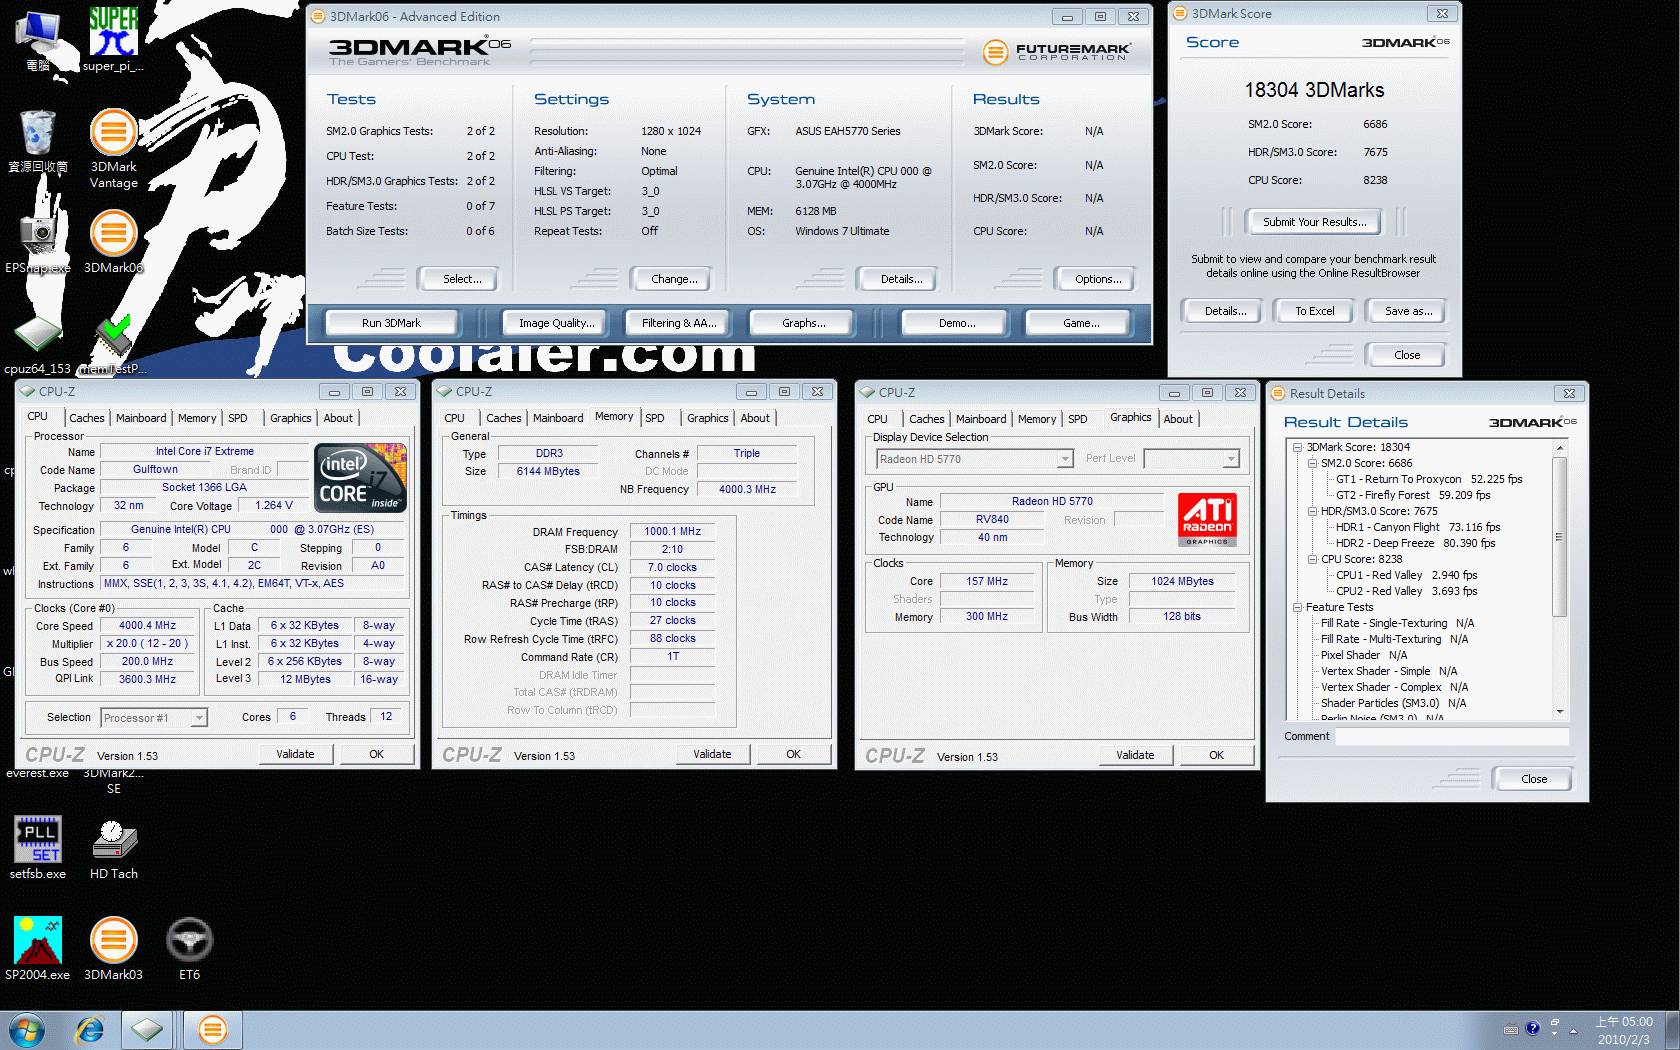Open About tab in Graphics CPU-Z window
The image size is (1680, 1050).
click(x=1178, y=419)
